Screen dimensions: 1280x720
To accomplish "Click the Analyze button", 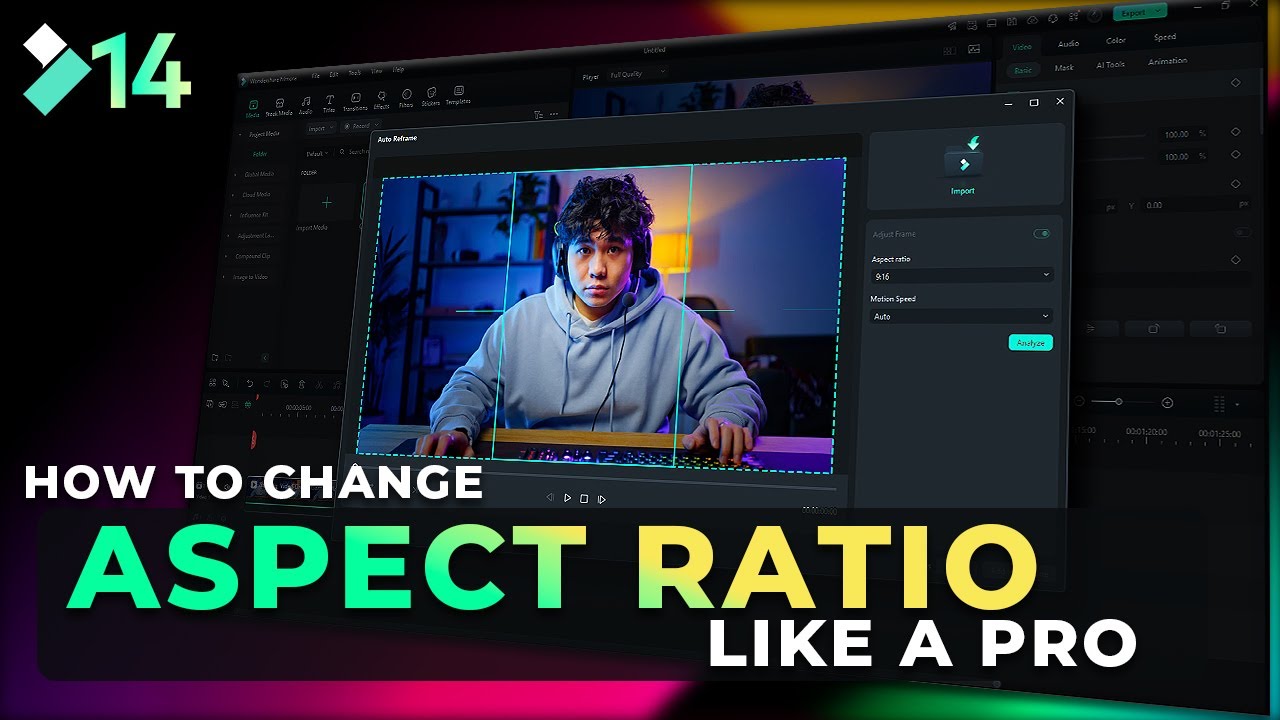I will (1030, 342).
